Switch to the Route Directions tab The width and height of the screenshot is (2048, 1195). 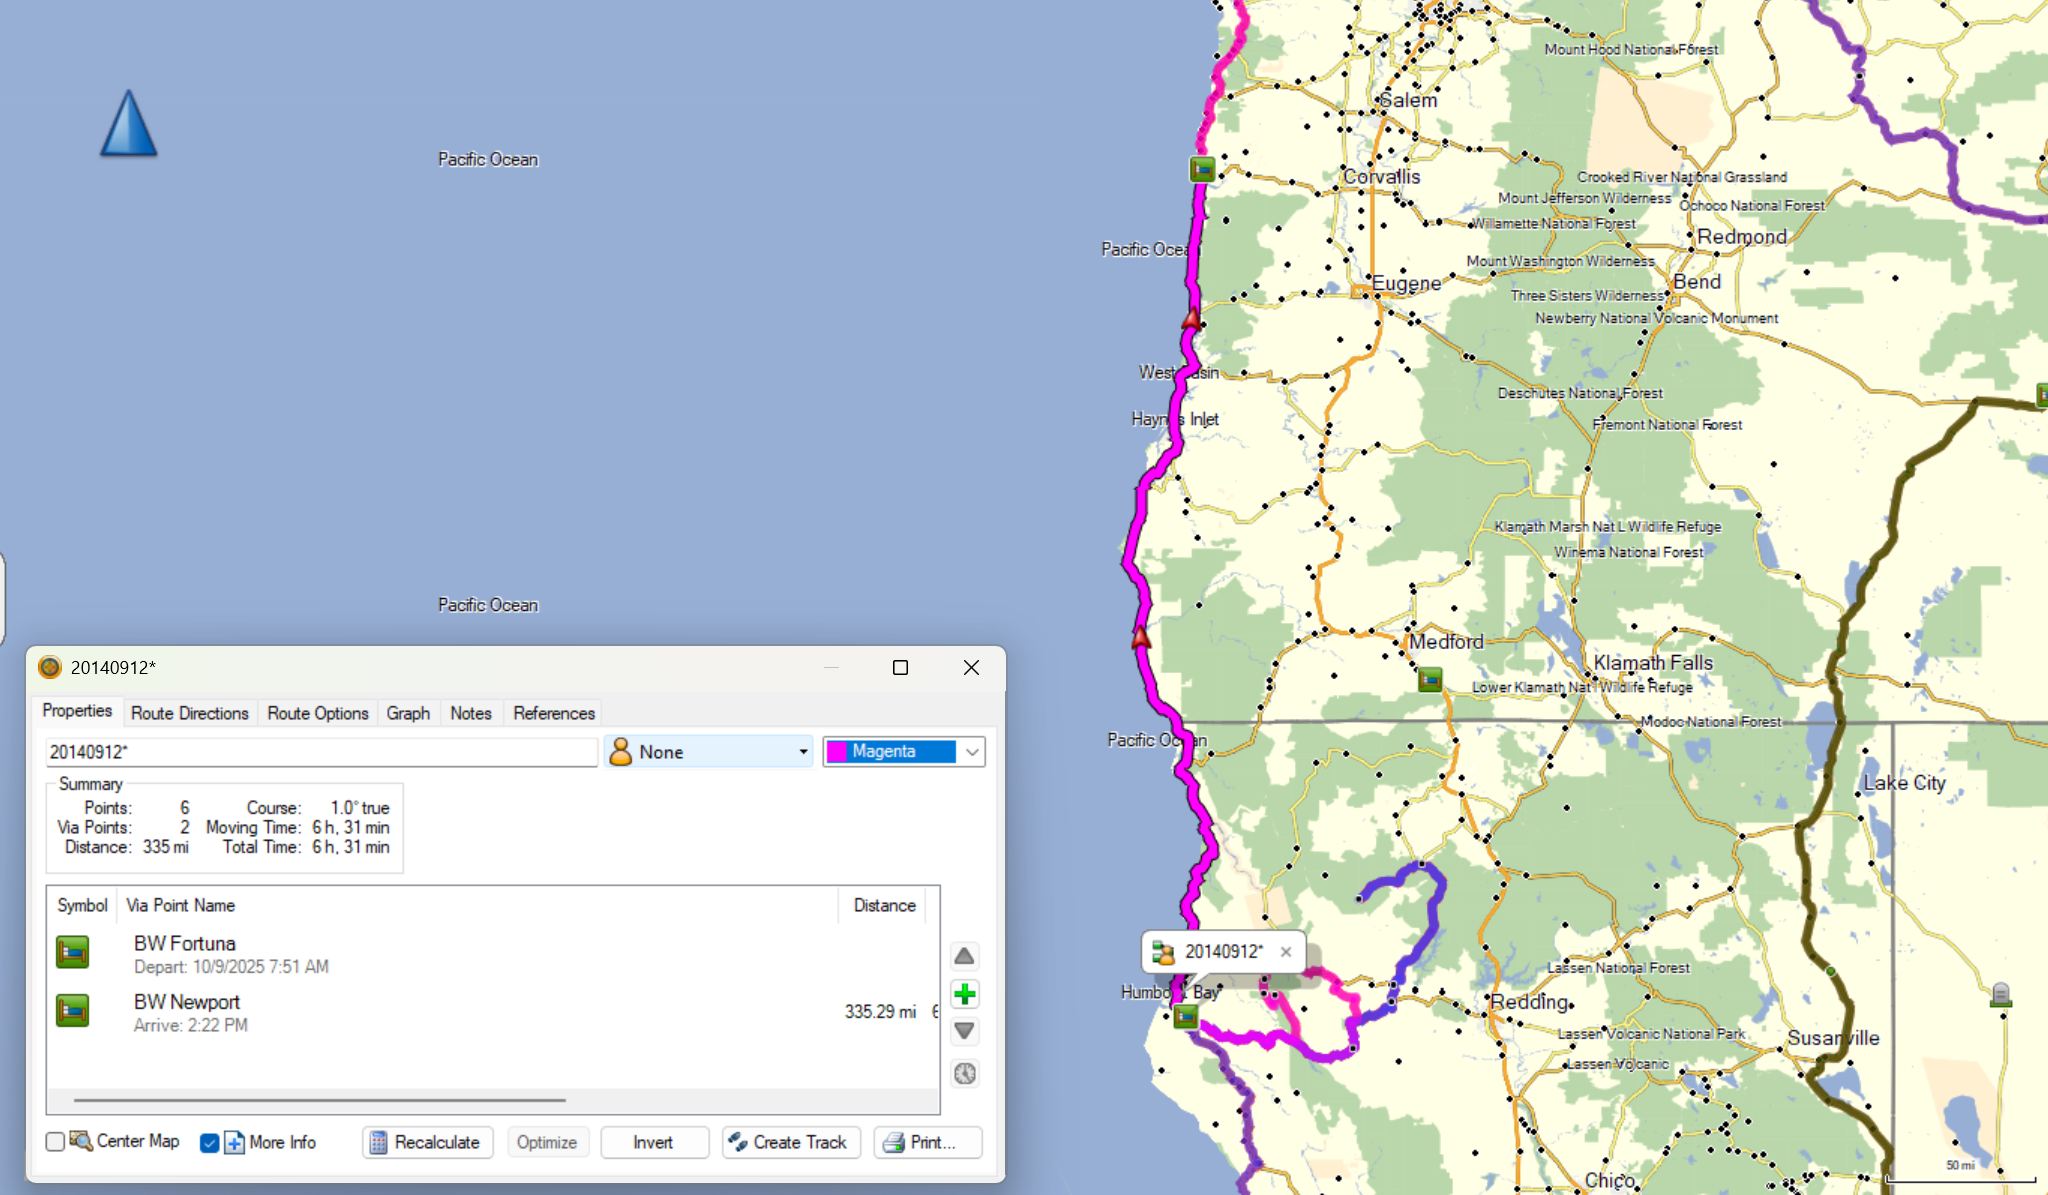coord(189,713)
